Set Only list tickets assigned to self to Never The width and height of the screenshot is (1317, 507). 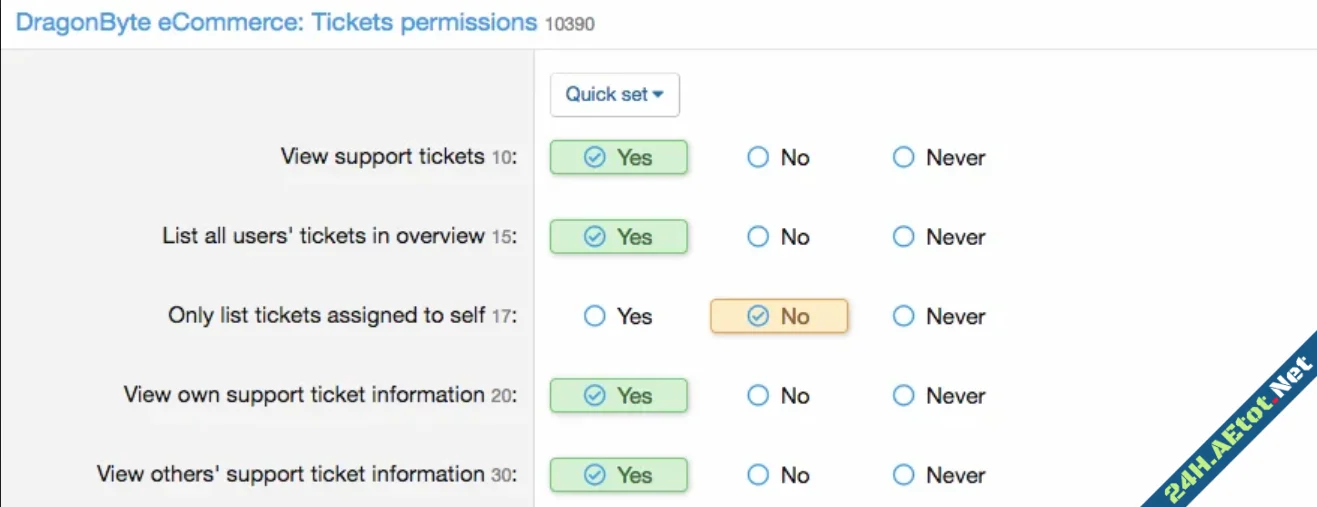click(x=938, y=316)
